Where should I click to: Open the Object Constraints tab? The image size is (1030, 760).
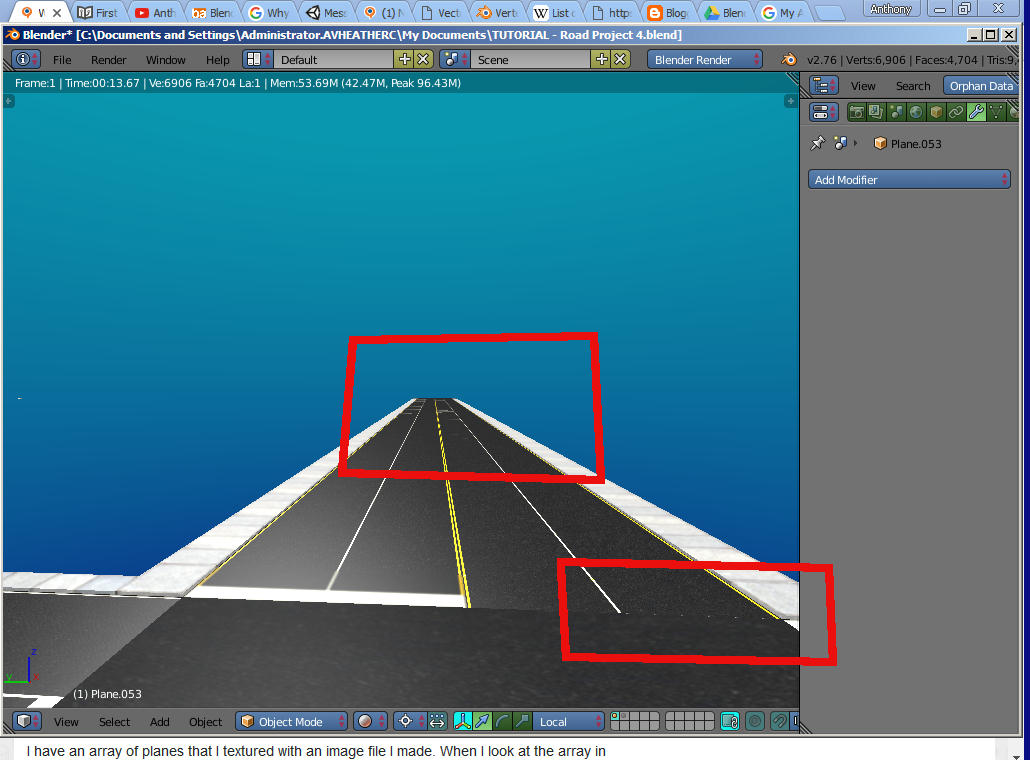[956, 111]
